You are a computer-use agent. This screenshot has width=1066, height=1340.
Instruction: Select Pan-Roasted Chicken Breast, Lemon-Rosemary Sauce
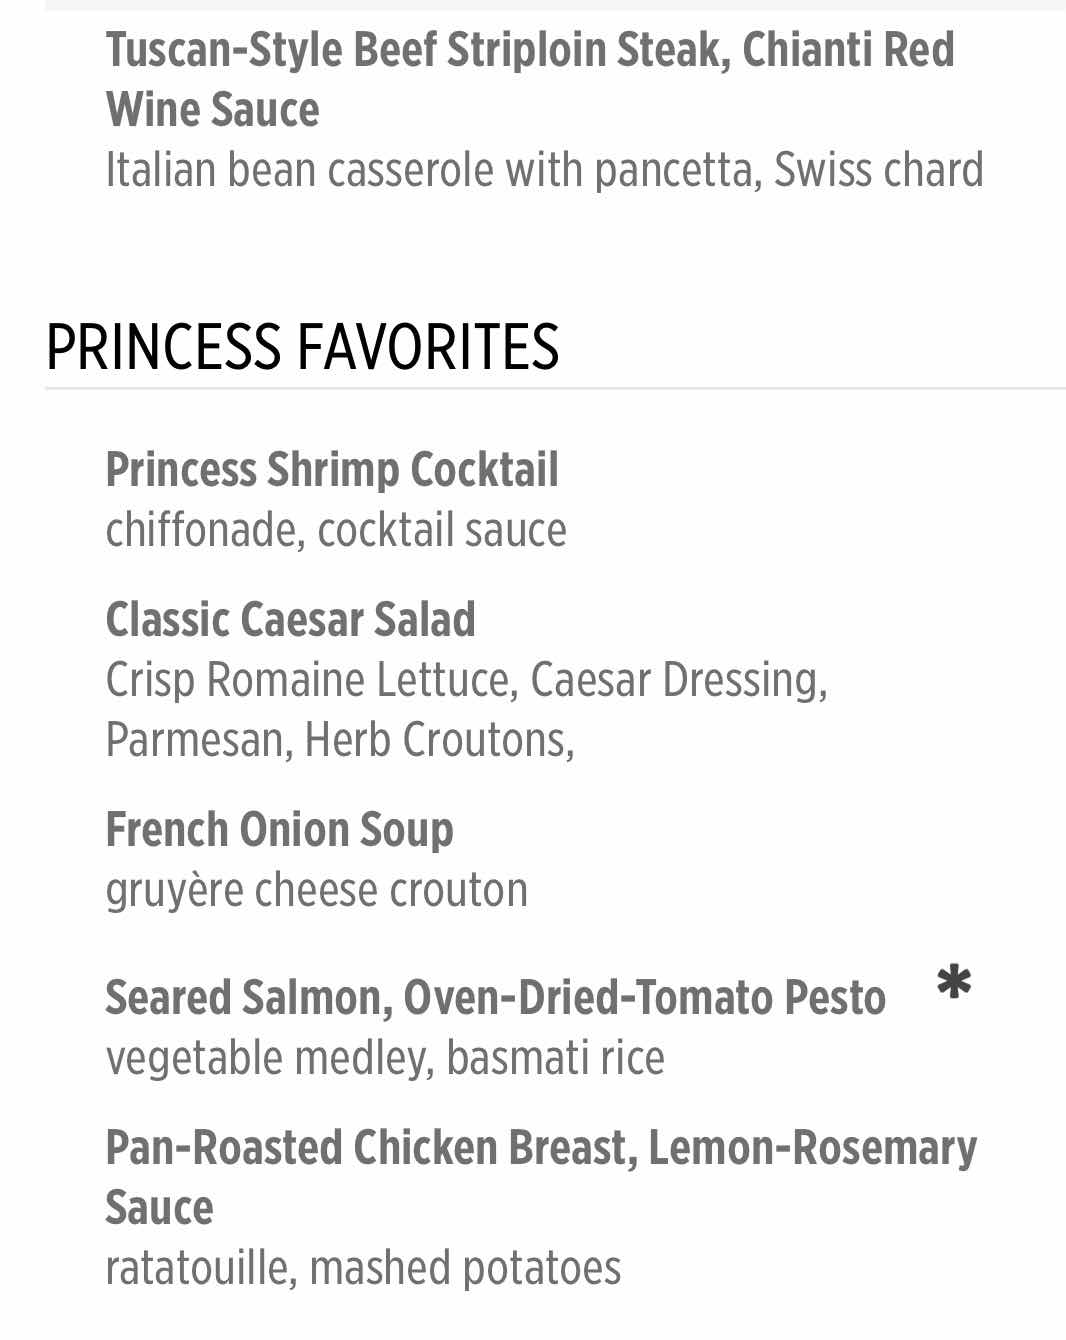[541, 1177]
